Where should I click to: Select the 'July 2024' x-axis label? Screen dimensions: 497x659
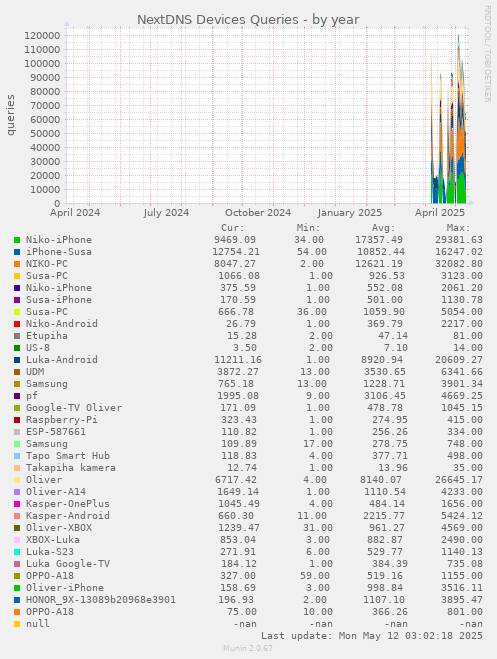pyautogui.click(x=166, y=213)
